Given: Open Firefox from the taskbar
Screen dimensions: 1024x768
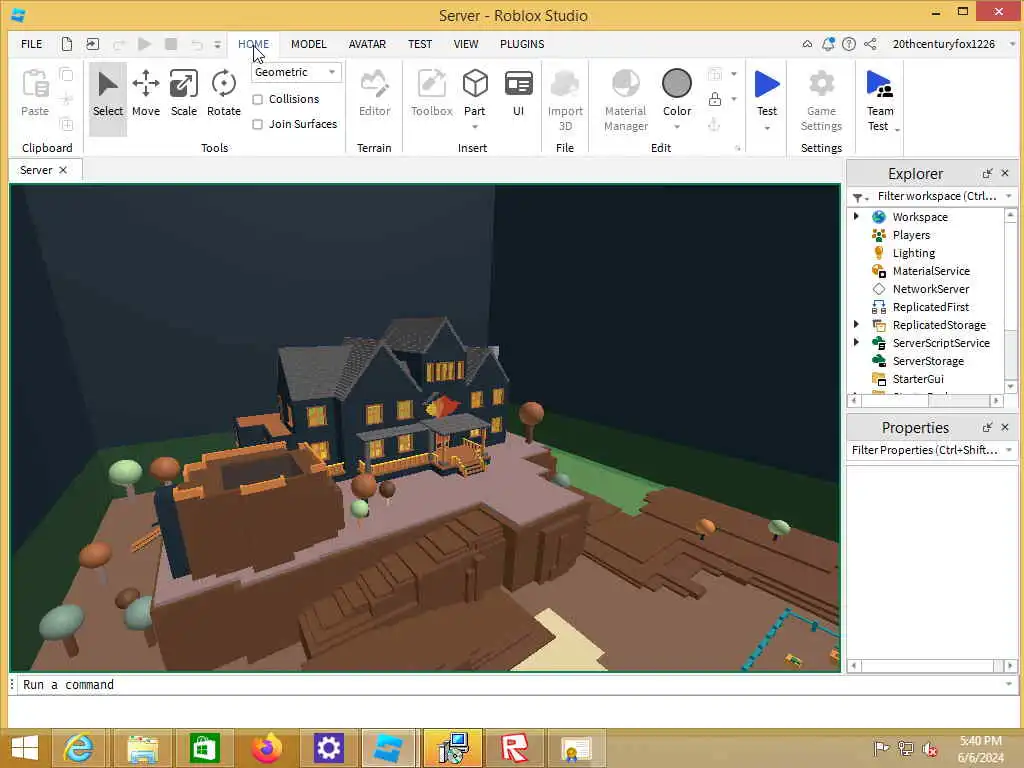Looking at the screenshot, I should click(266, 748).
